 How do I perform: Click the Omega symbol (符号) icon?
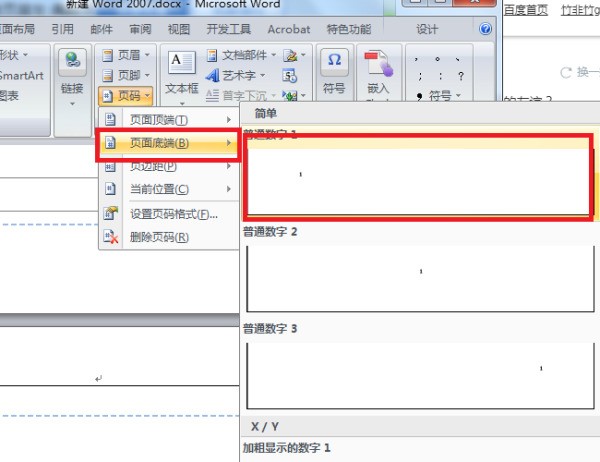pyautogui.click(x=334, y=62)
